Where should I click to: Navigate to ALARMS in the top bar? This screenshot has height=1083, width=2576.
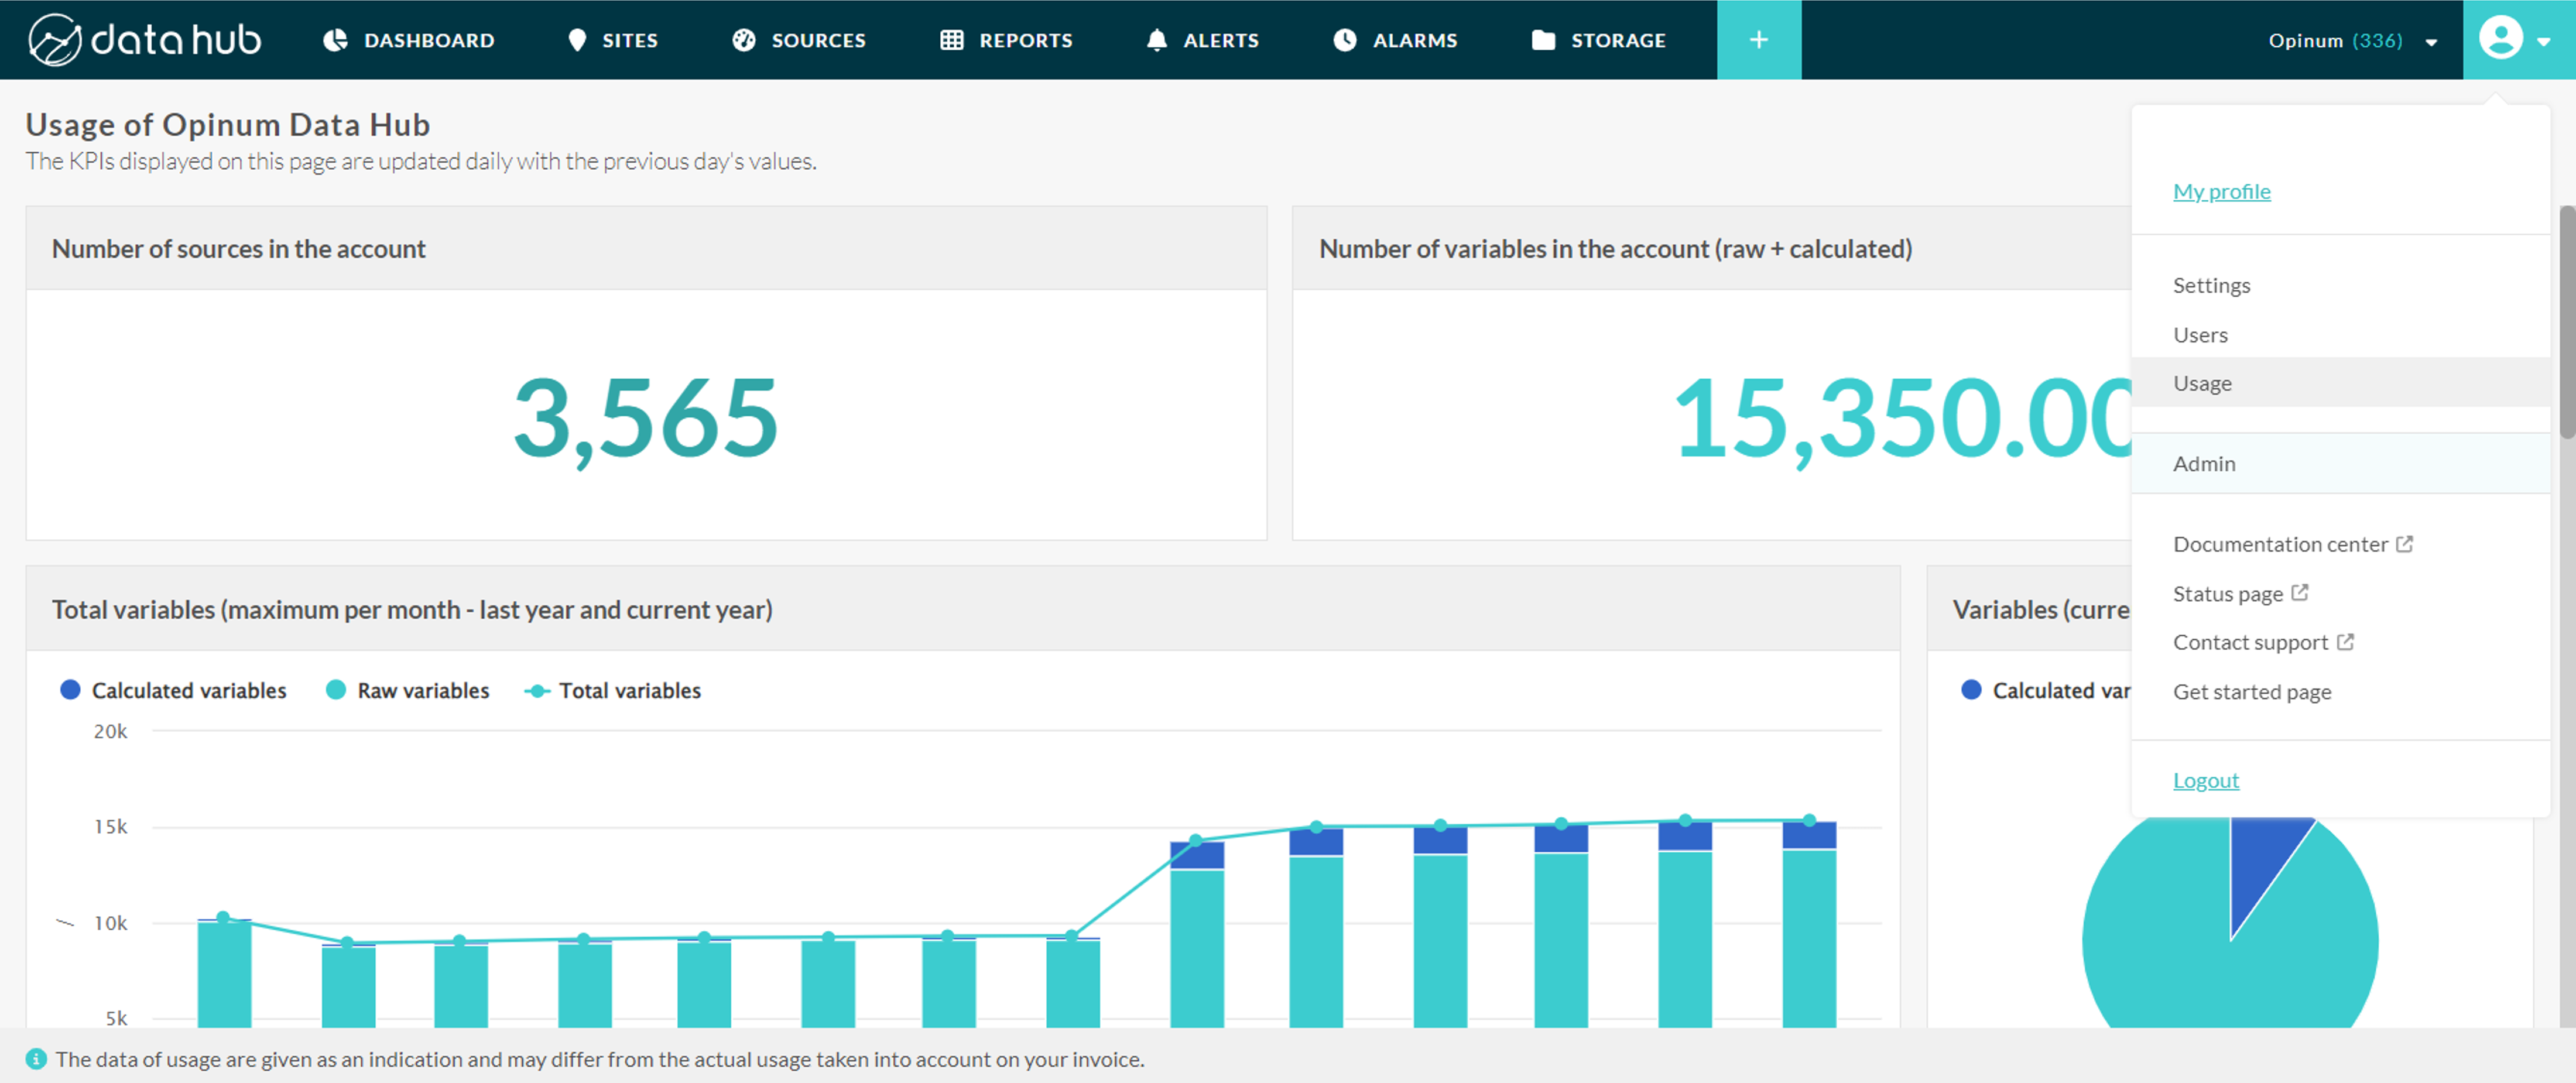click(1396, 40)
